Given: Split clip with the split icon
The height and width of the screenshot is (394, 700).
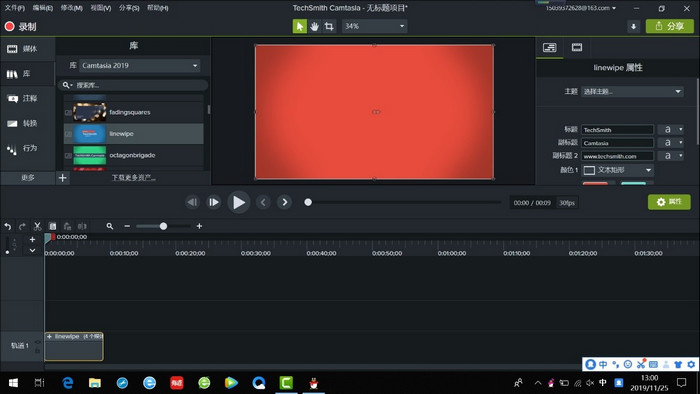Looking at the screenshot, I should tap(82, 226).
